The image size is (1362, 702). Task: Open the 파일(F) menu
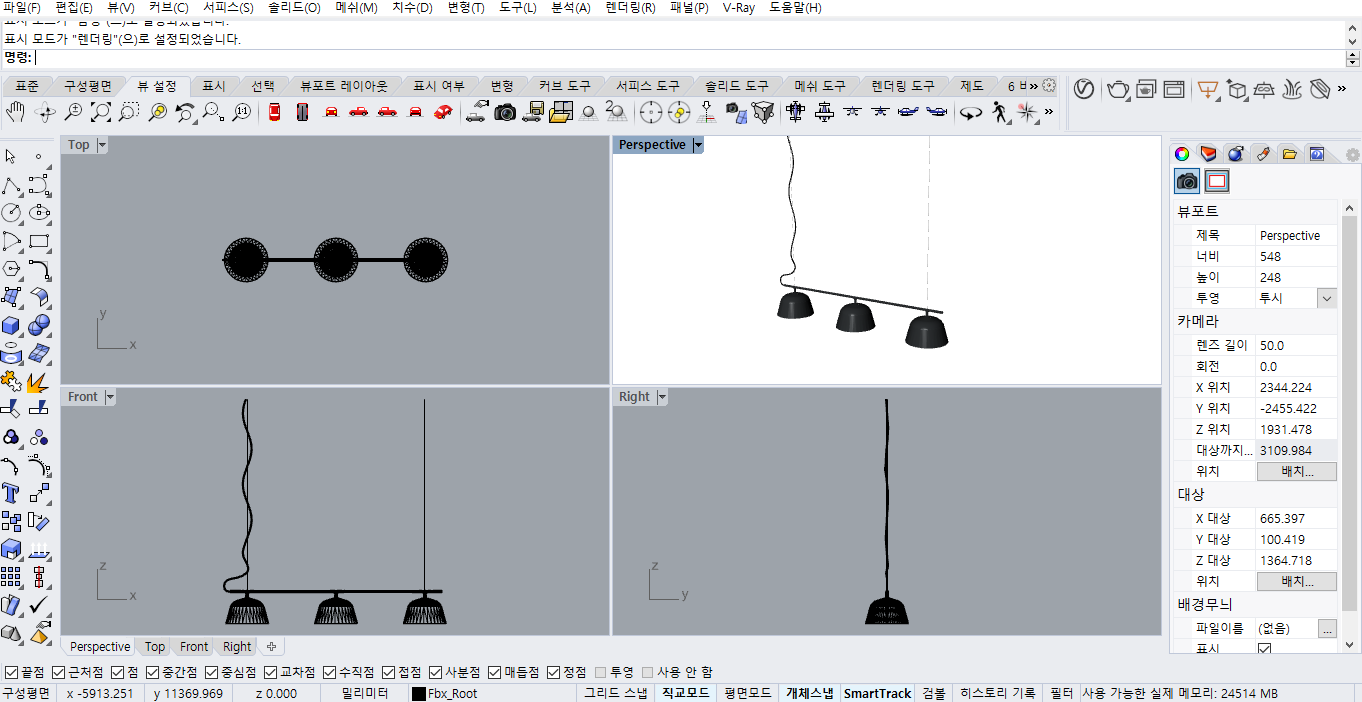coord(22,7)
